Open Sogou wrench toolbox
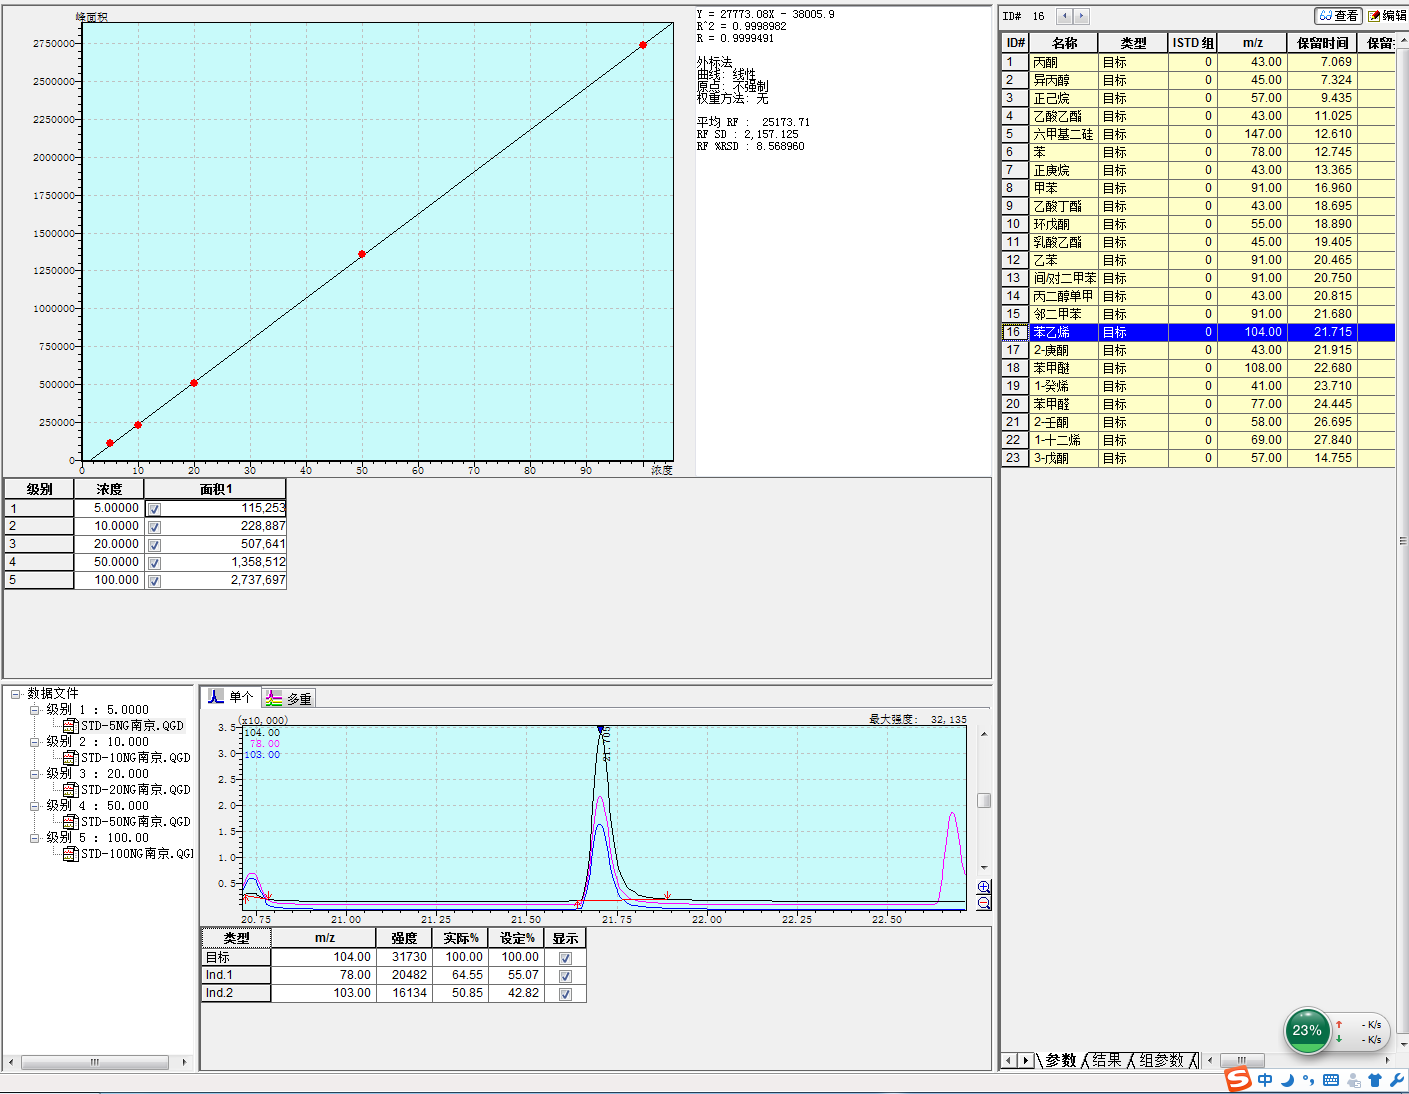 (1397, 1080)
